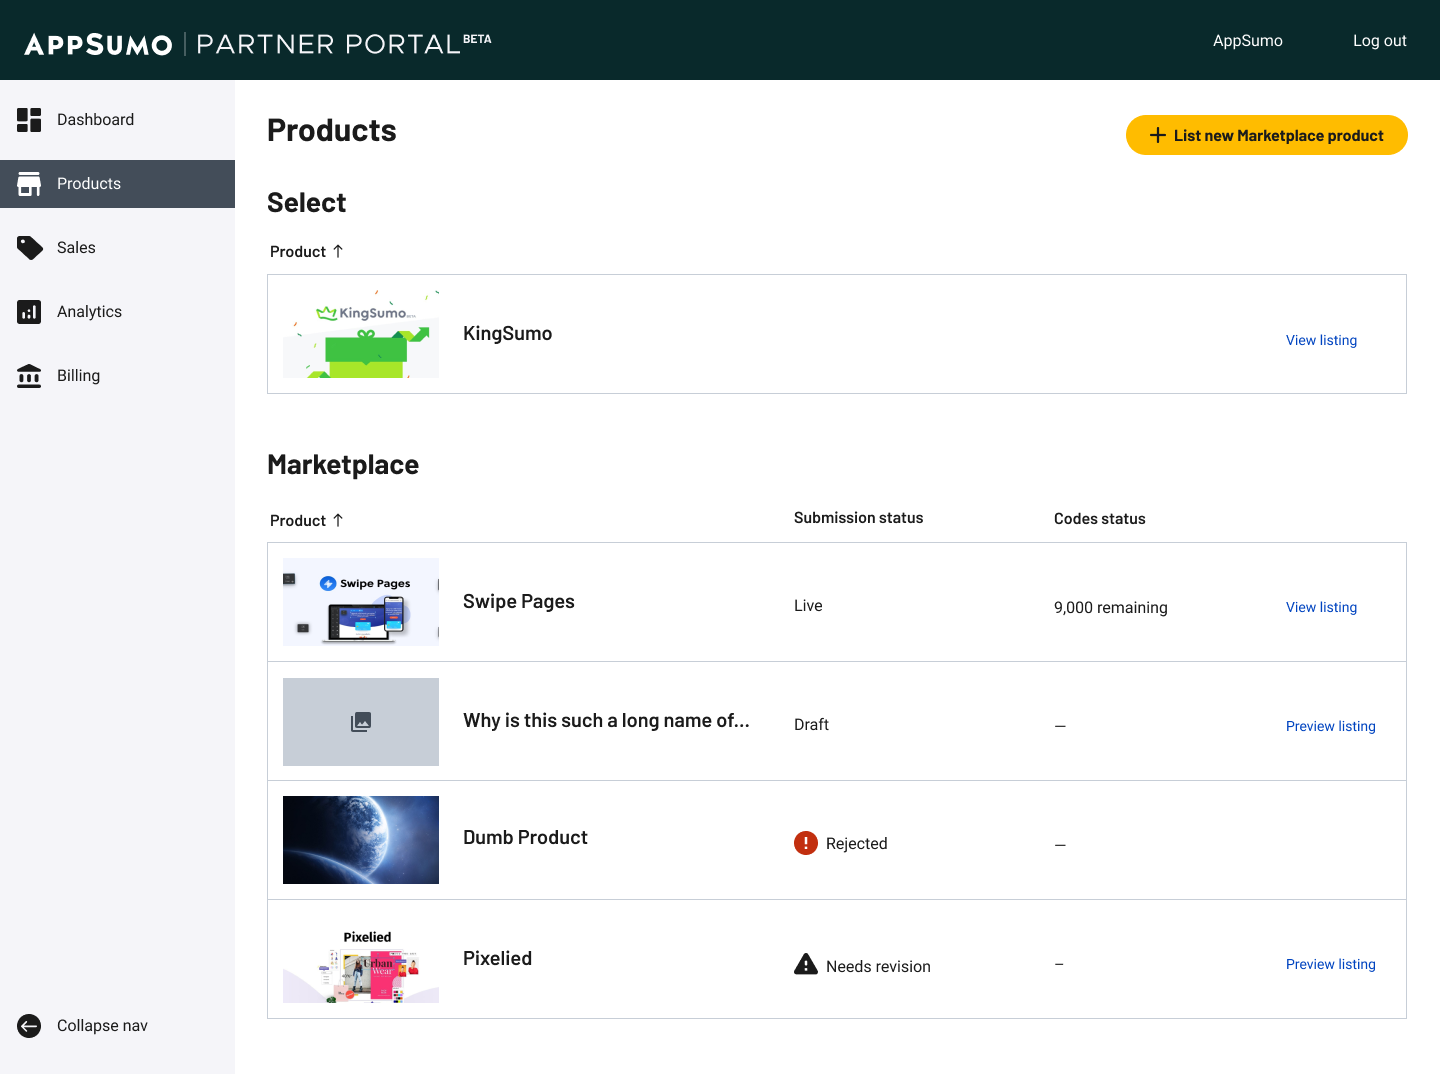This screenshot has width=1440, height=1074.
Task: Click the Product header in Marketplace table
Action: (298, 521)
